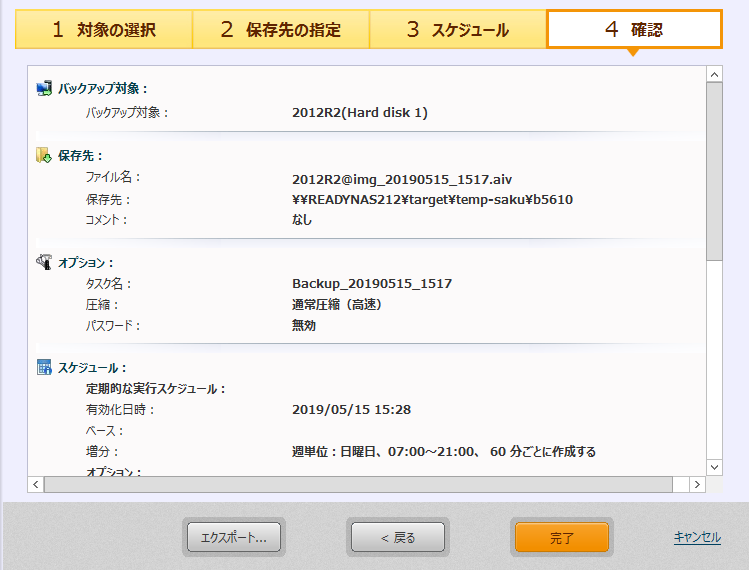Finish the wizard with 完了 button
The image size is (749, 570).
[x=562, y=538]
